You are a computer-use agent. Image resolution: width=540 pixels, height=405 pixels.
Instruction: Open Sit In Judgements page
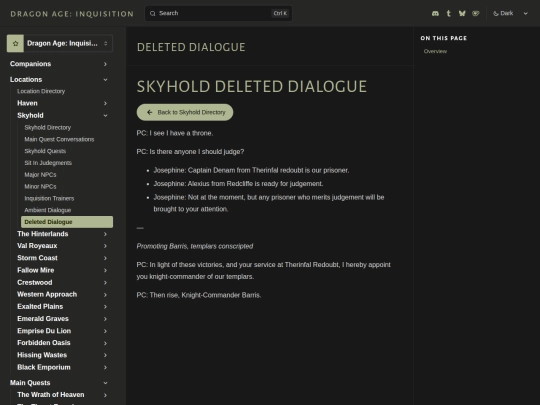[x=48, y=163]
